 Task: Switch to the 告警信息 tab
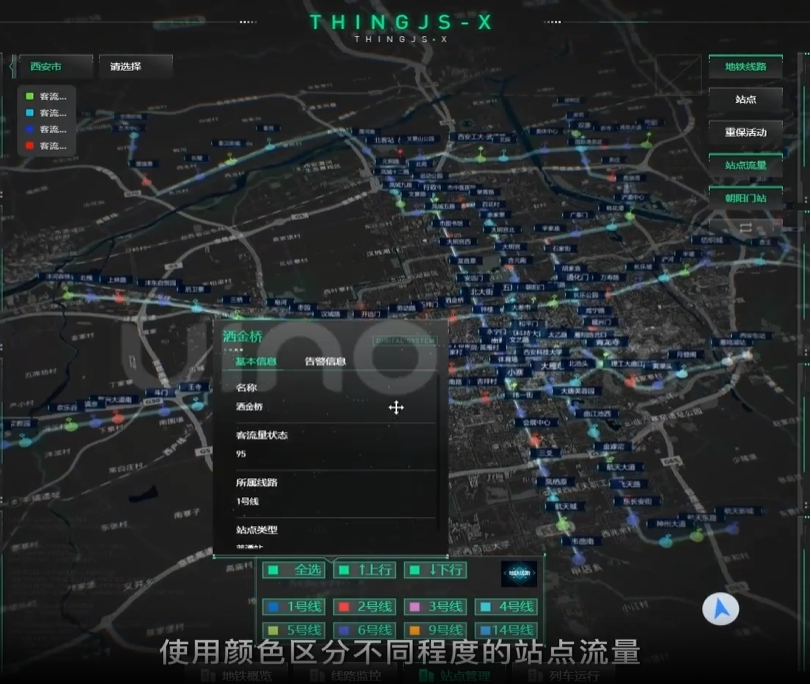coord(325,361)
